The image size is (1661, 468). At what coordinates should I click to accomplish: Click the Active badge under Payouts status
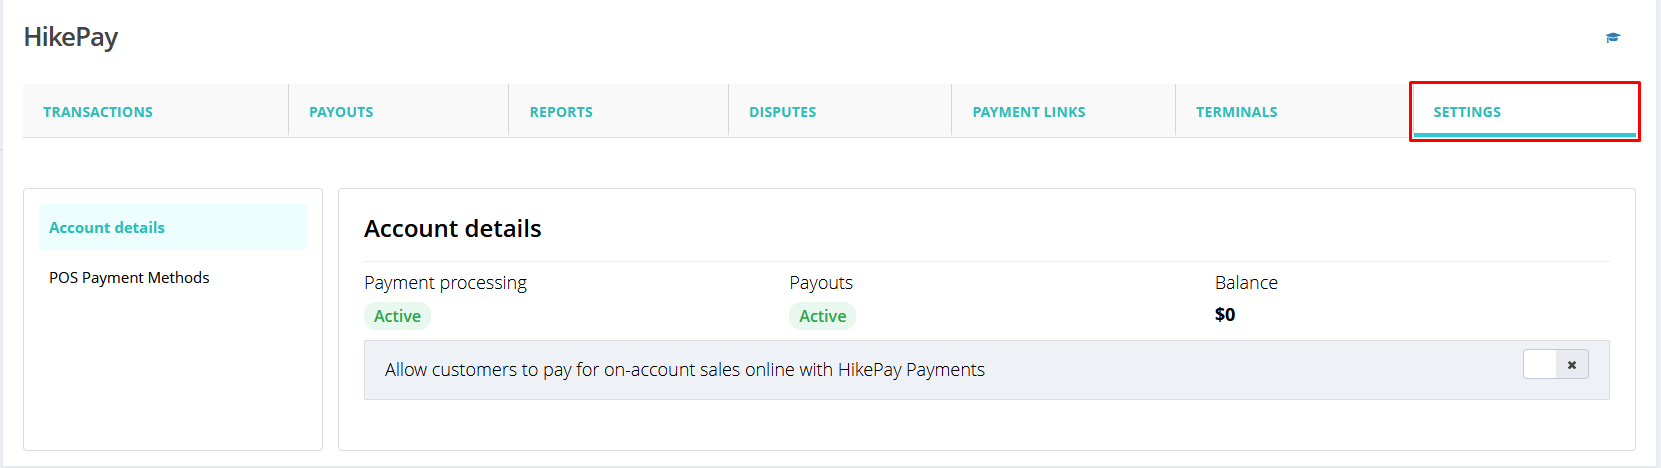pos(822,316)
